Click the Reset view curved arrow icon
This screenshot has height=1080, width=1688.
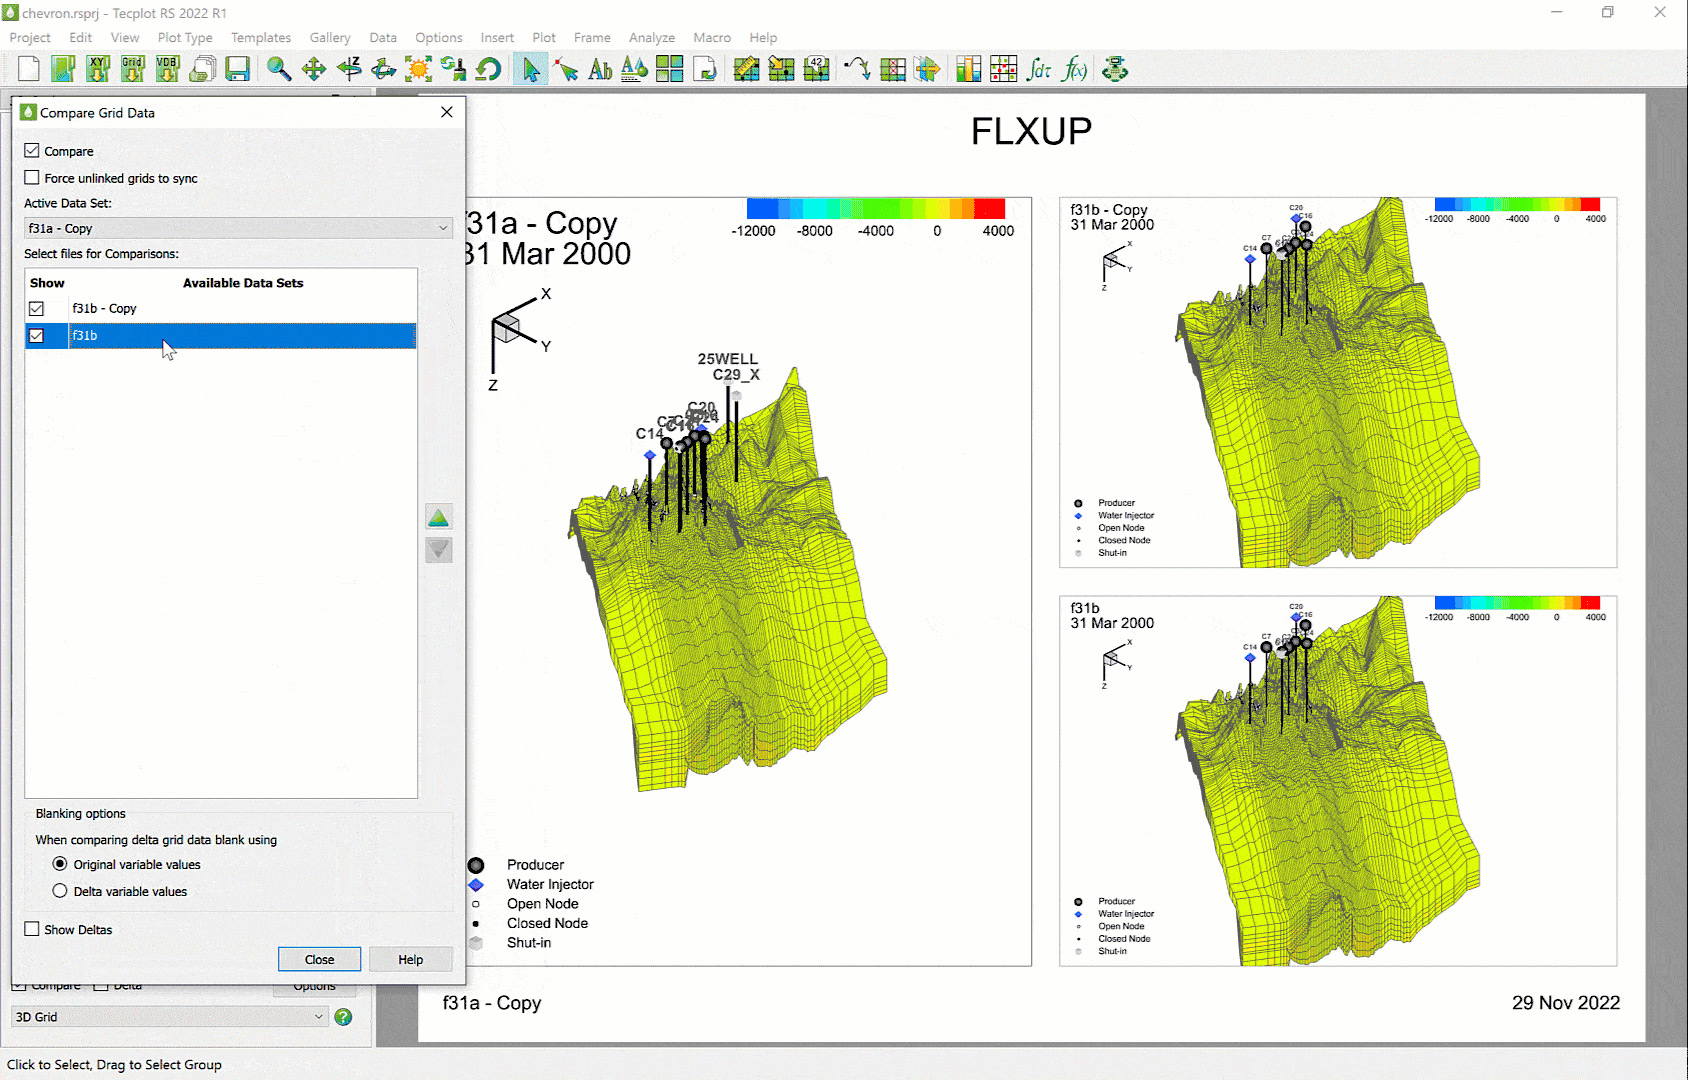click(x=488, y=69)
